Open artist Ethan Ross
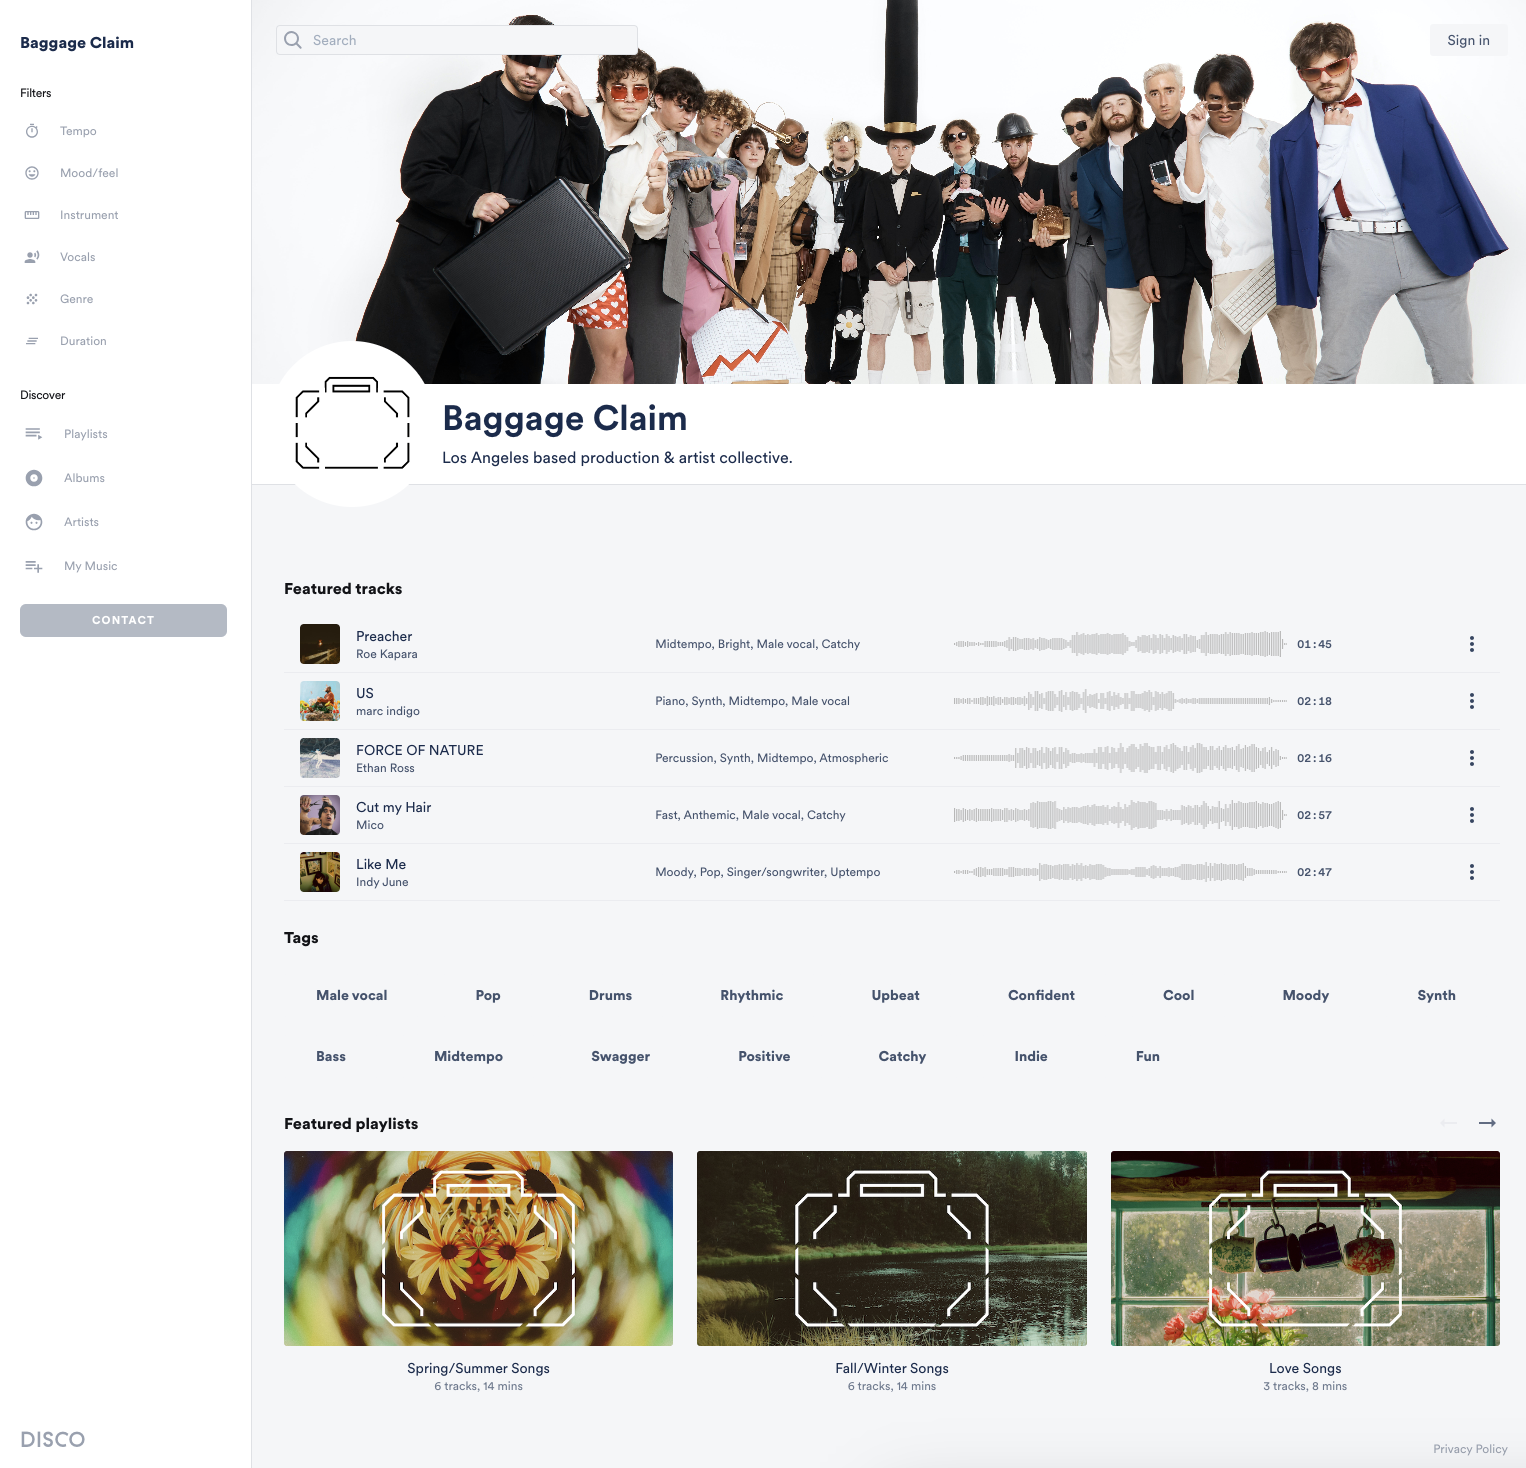The image size is (1526, 1468). coord(385,768)
